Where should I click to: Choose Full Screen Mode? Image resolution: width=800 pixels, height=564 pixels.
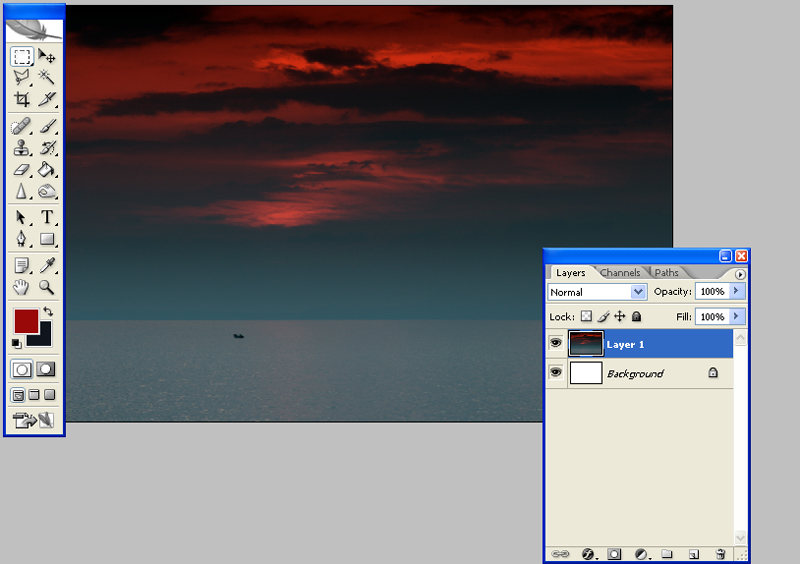[x=50, y=395]
